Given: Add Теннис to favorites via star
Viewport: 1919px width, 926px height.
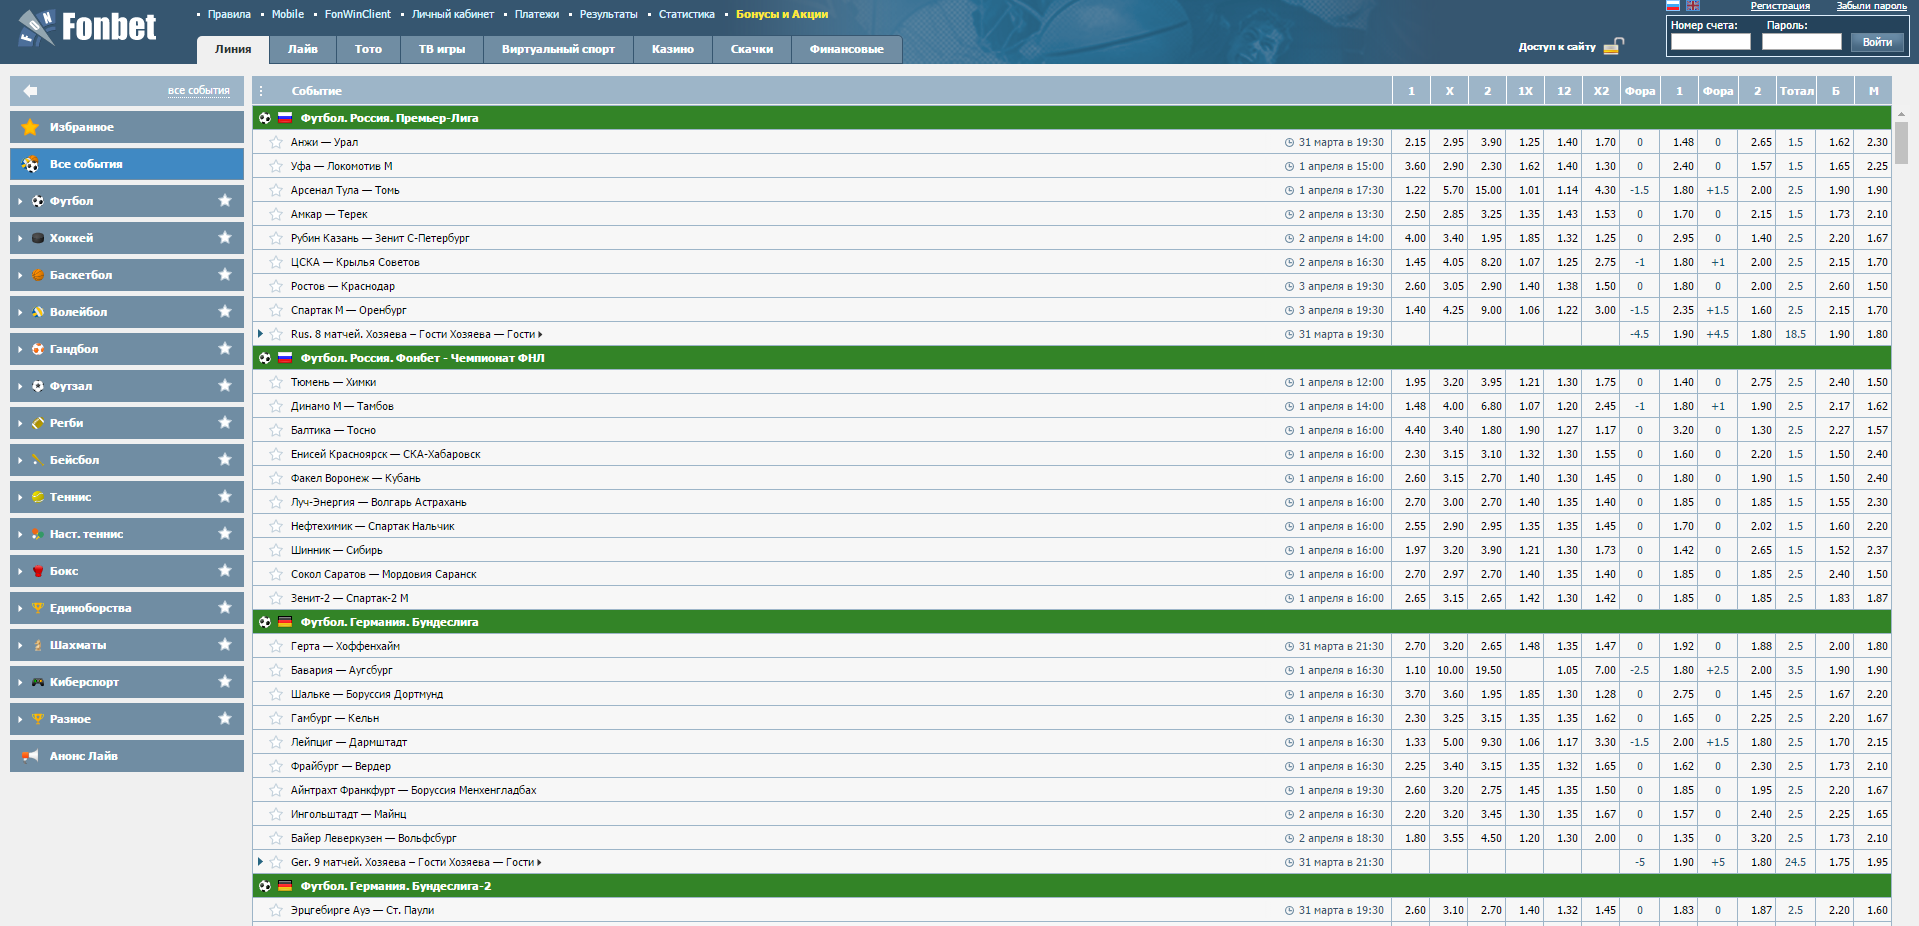Looking at the screenshot, I should pyautogui.click(x=225, y=497).
